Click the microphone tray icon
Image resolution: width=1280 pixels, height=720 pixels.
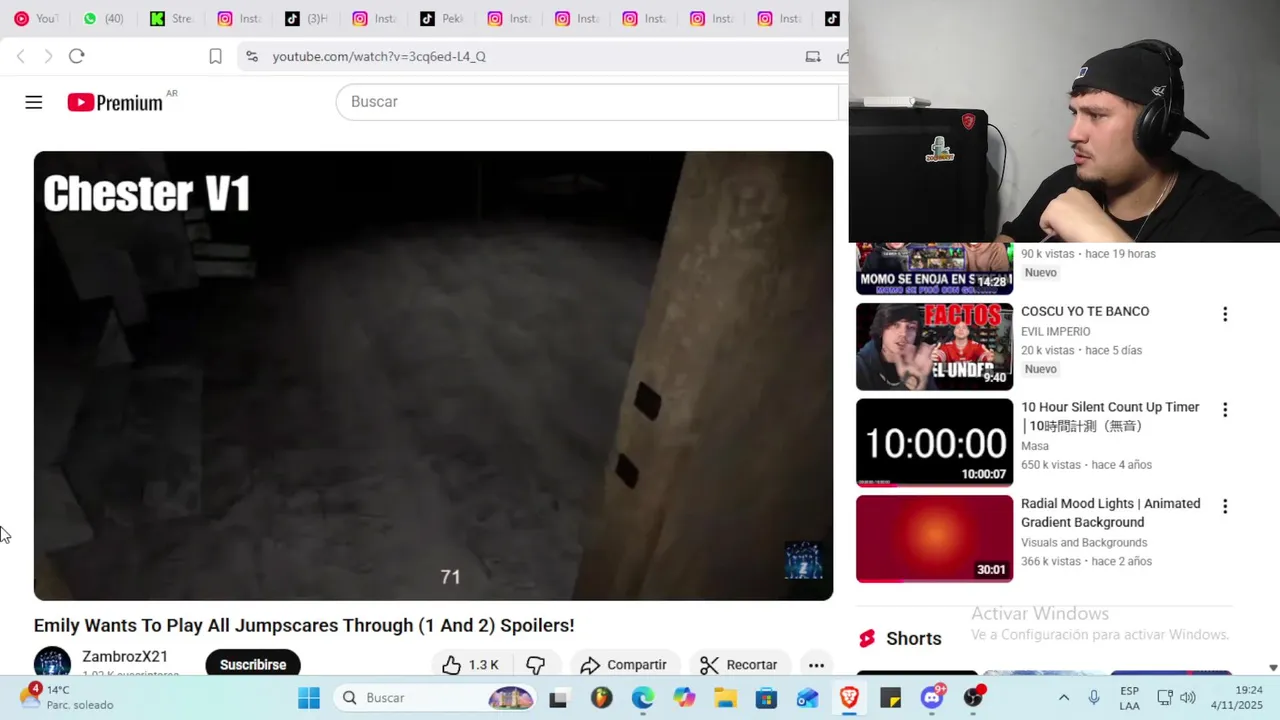click(x=1094, y=697)
